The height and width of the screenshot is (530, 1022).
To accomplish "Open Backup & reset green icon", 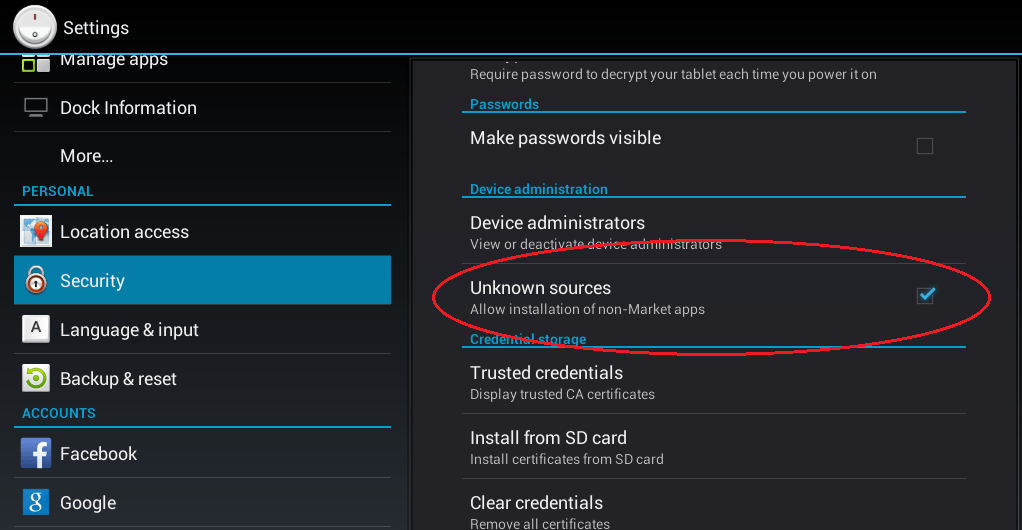I will click(x=36, y=378).
